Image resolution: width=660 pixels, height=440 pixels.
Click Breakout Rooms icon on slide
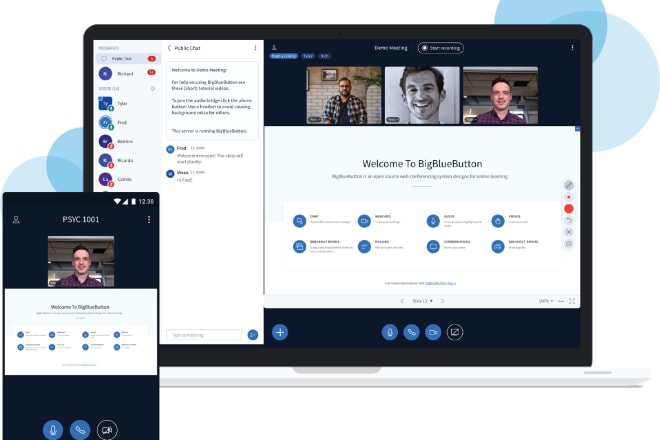299,246
